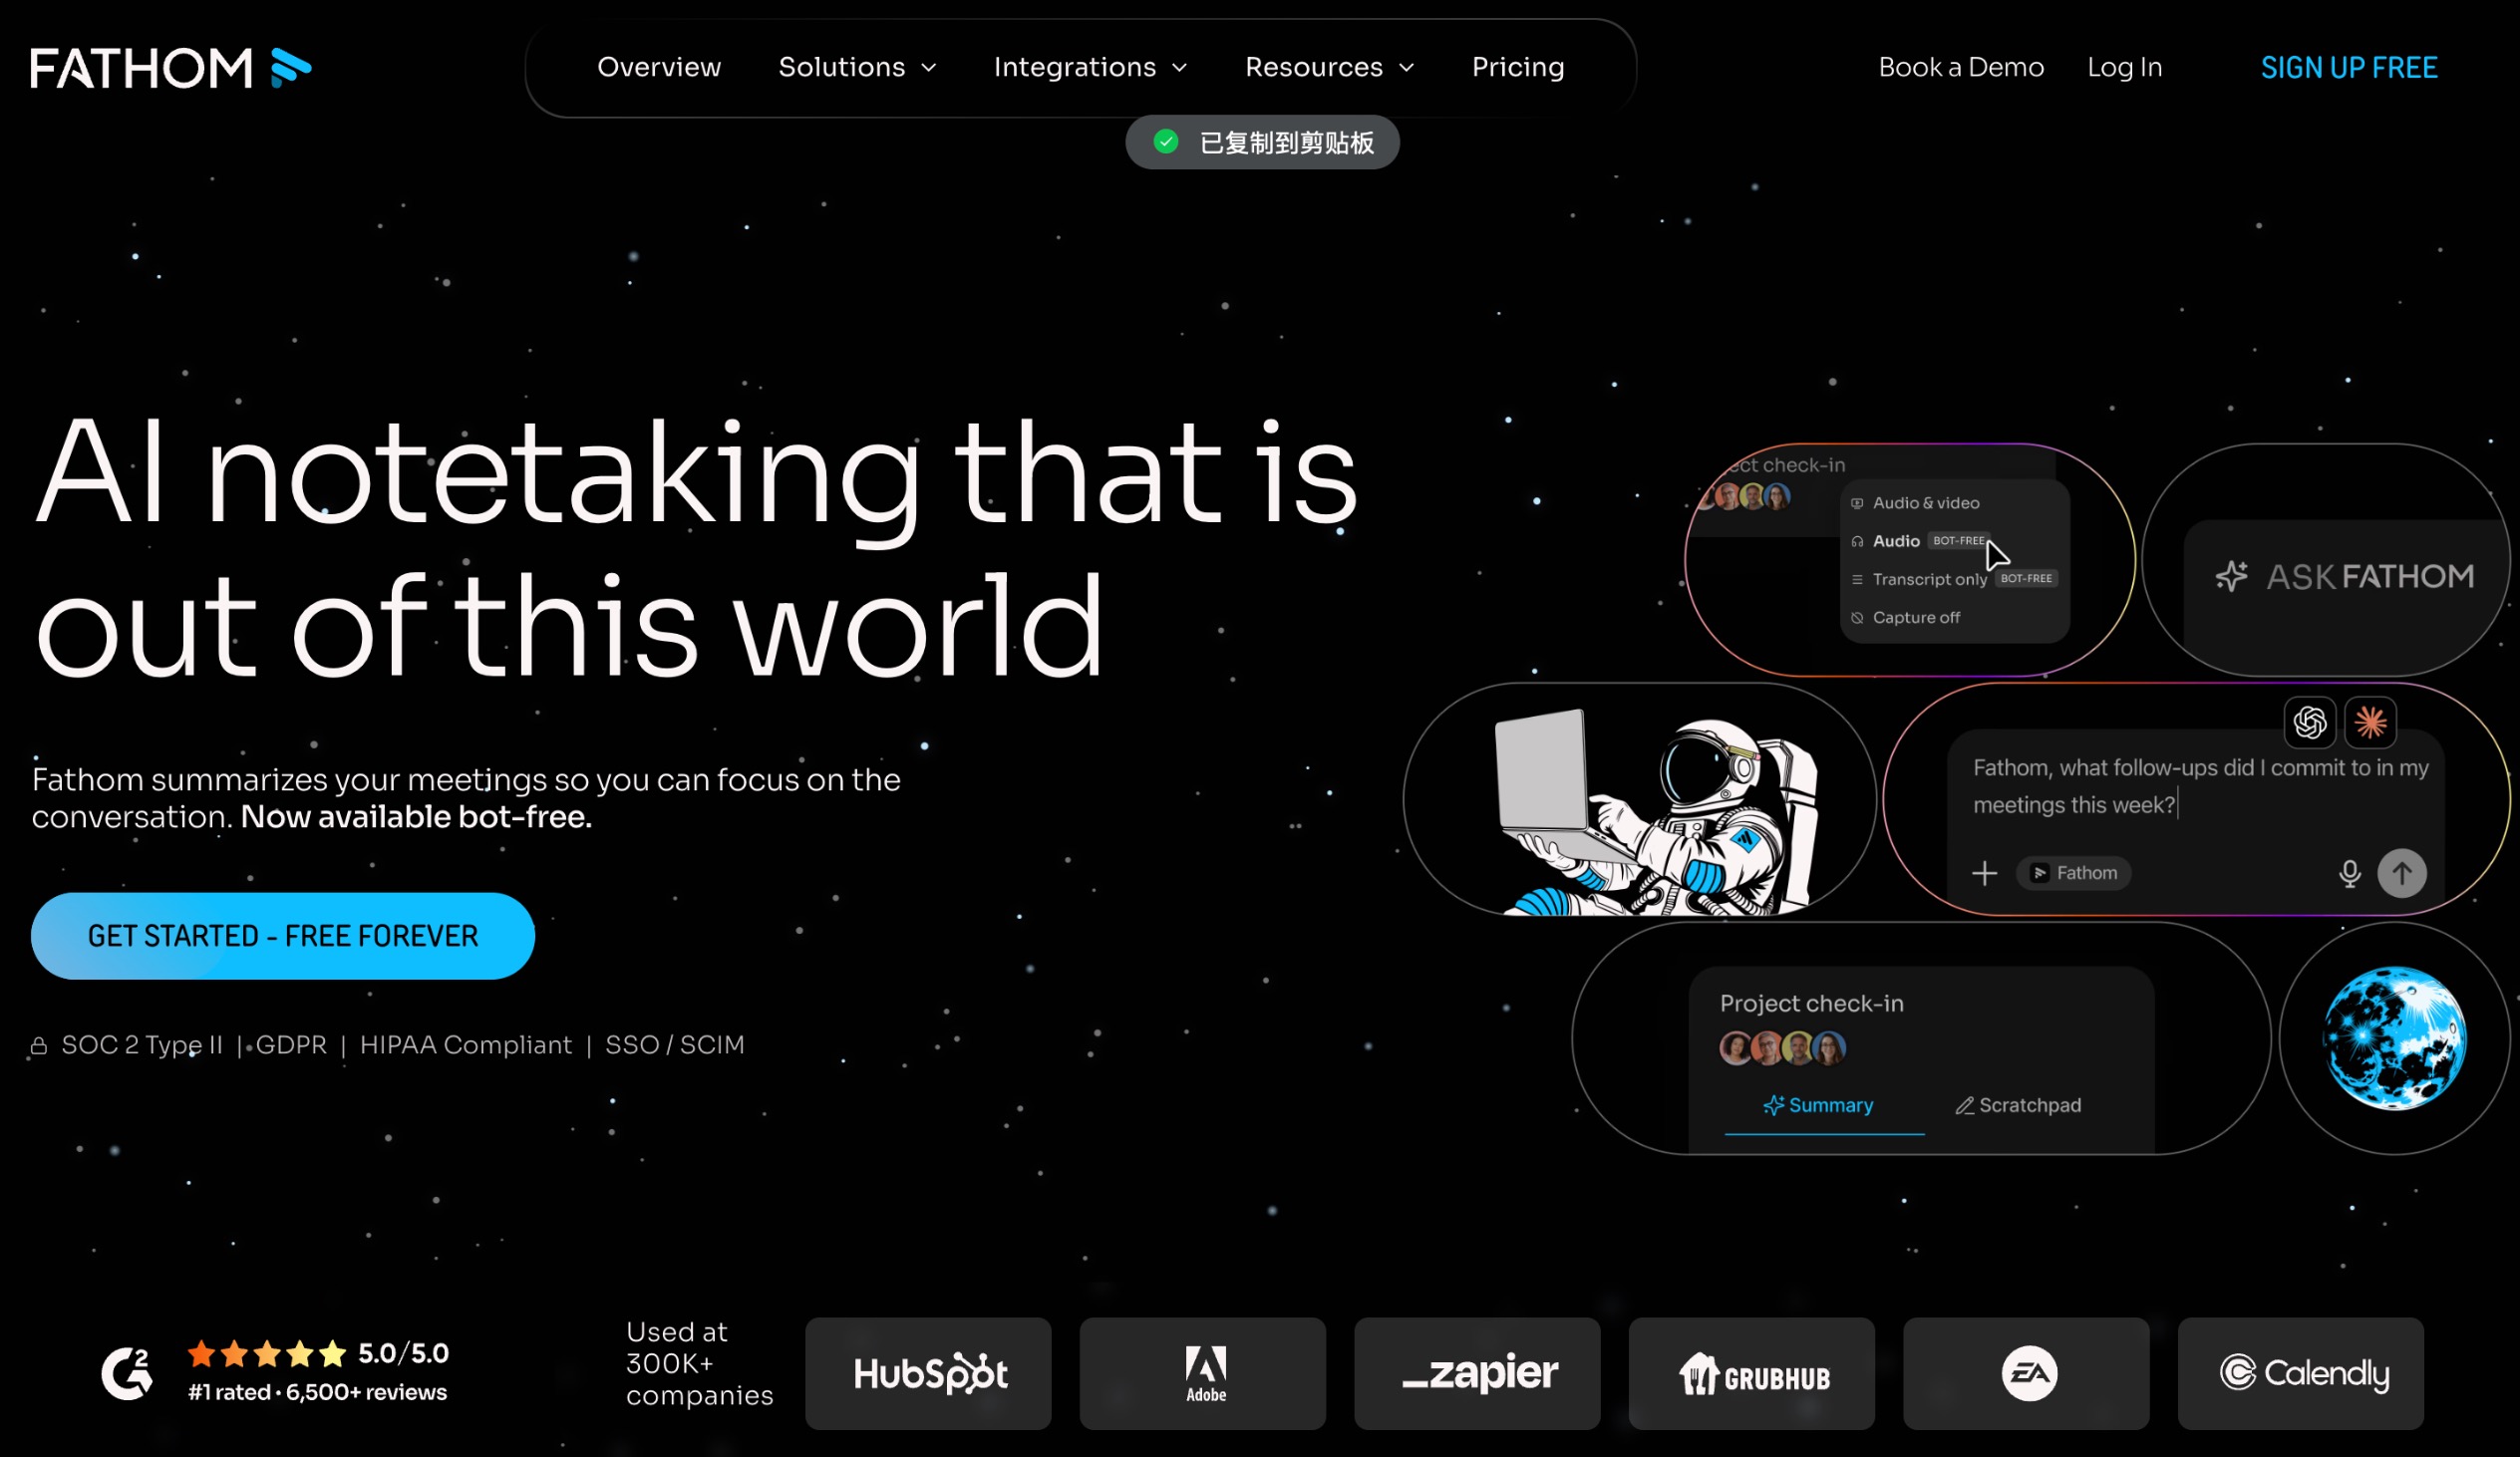This screenshot has height=1457, width=2520.
Task: Click the five-star rating row
Action: coord(266,1354)
